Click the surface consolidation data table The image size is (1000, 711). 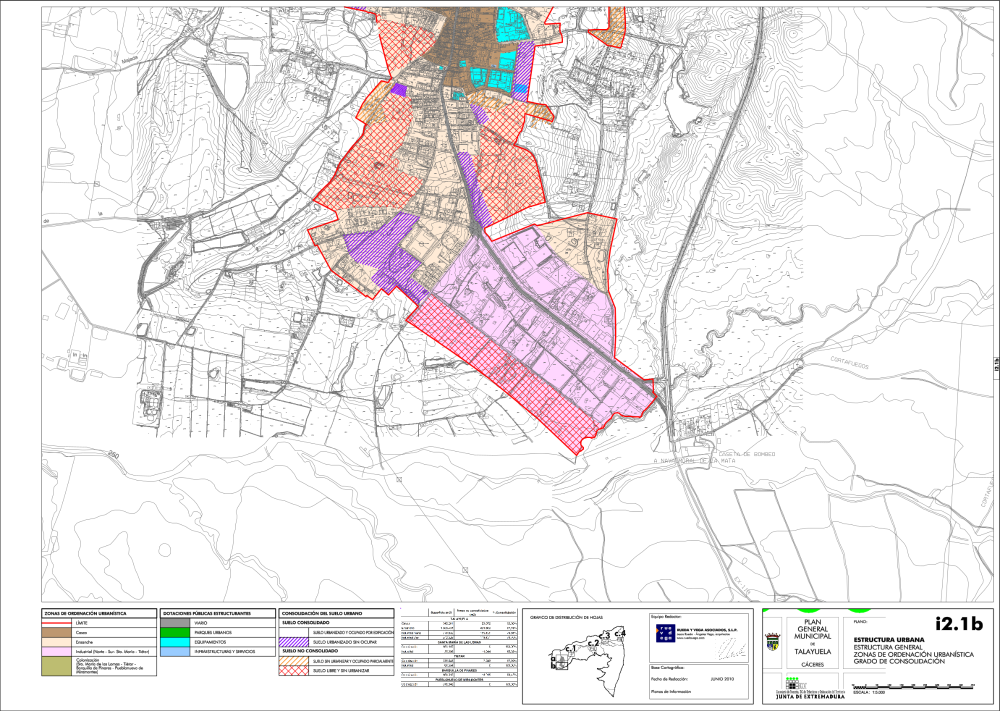point(459,649)
